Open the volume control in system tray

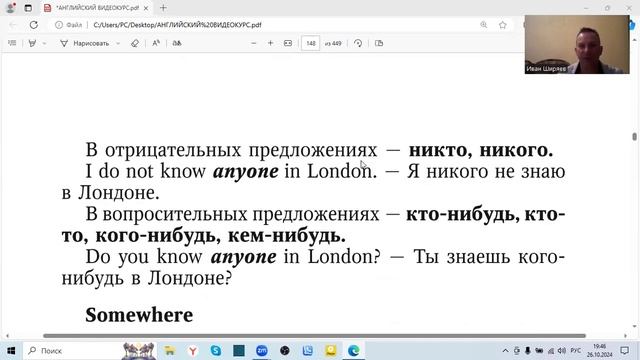pyautogui.click(x=562, y=351)
